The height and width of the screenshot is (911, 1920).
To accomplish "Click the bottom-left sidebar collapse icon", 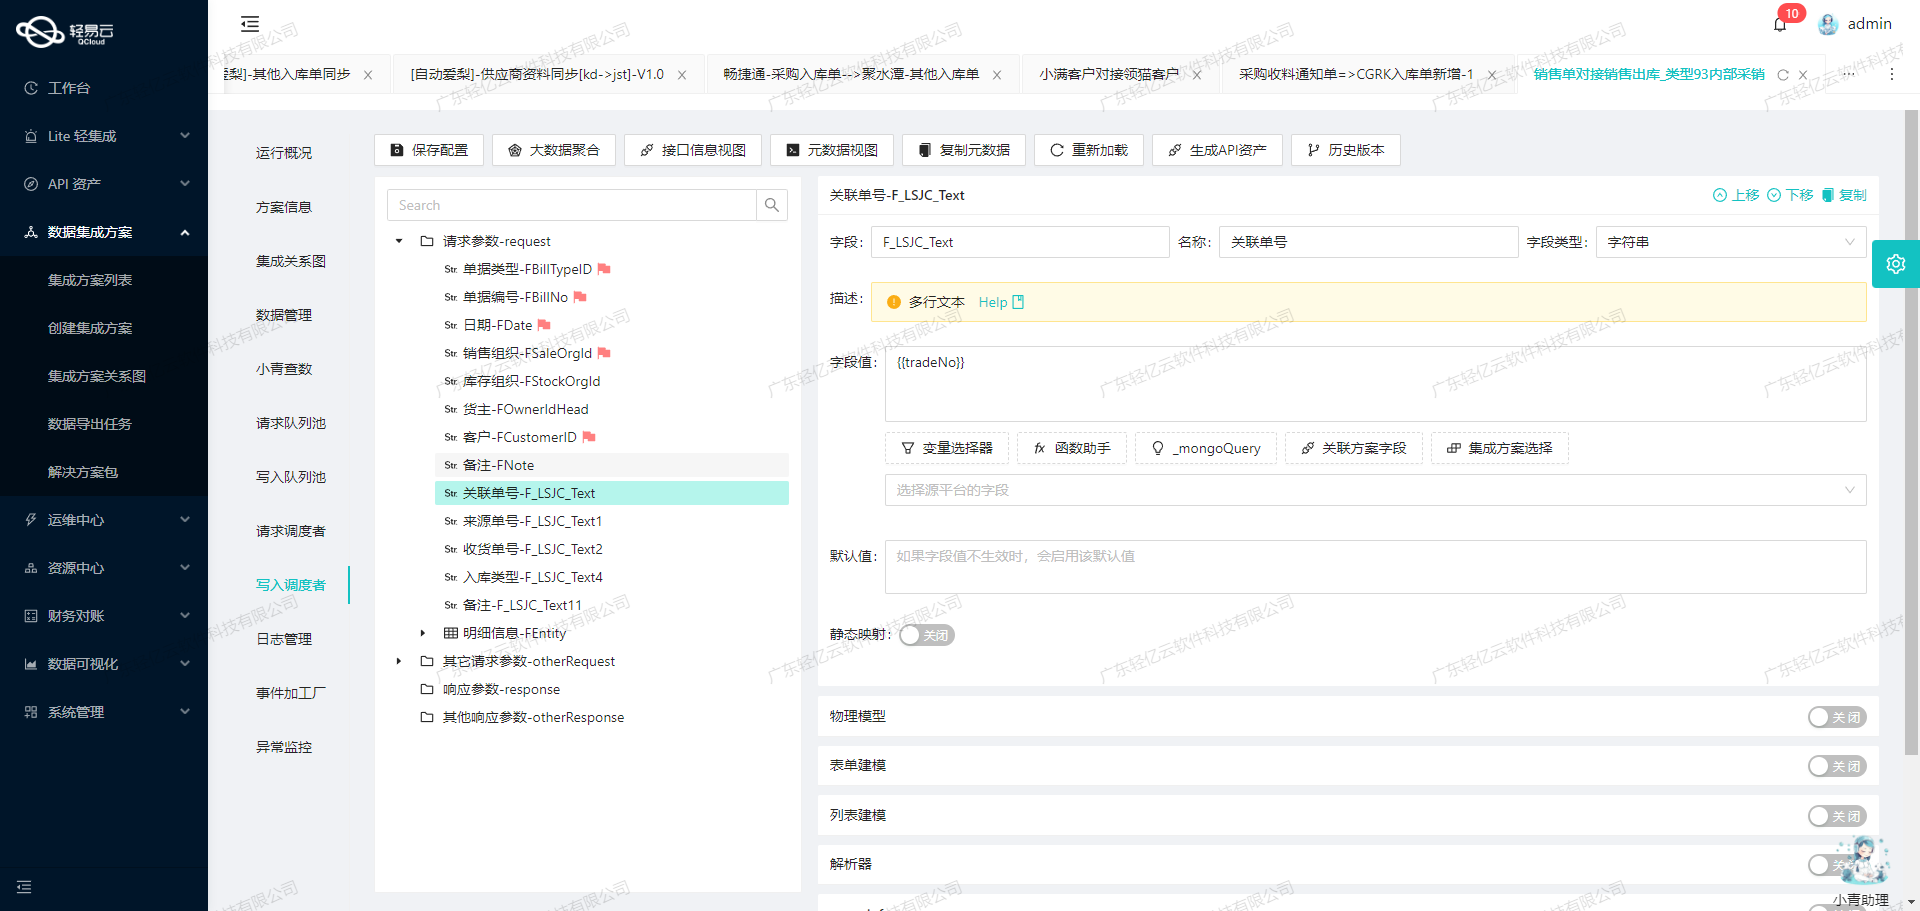I will tap(24, 887).
